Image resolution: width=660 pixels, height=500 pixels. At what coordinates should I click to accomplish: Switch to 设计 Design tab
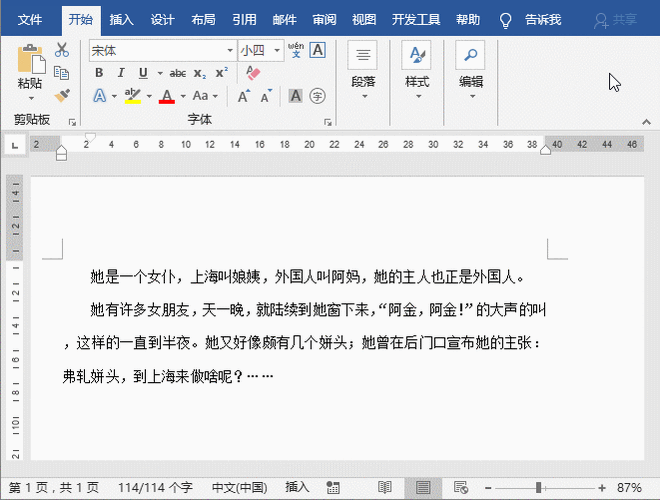(x=162, y=20)
